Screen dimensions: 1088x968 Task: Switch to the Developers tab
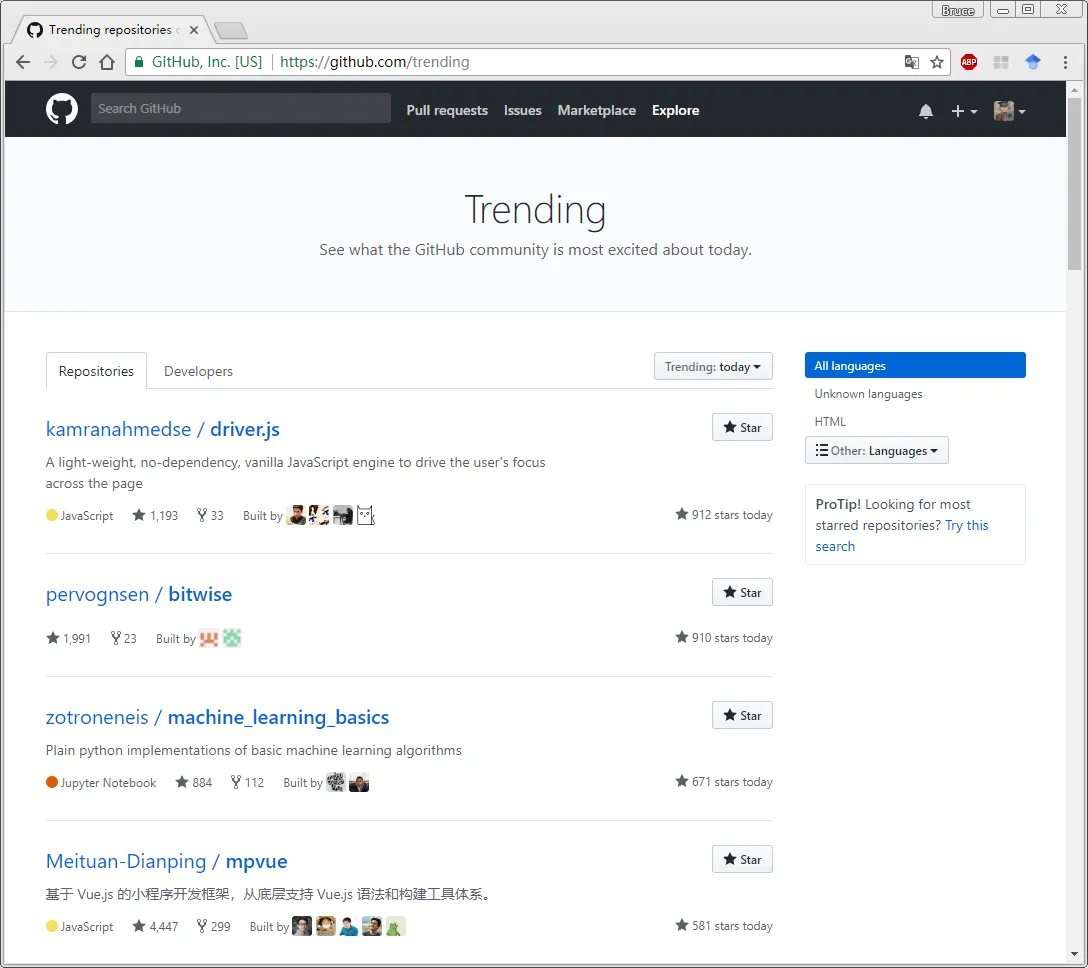198,371
